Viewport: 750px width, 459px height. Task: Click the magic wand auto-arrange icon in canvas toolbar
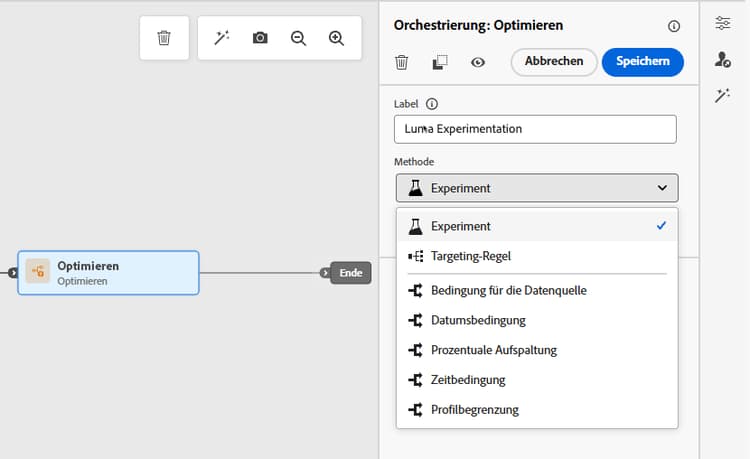221,38
